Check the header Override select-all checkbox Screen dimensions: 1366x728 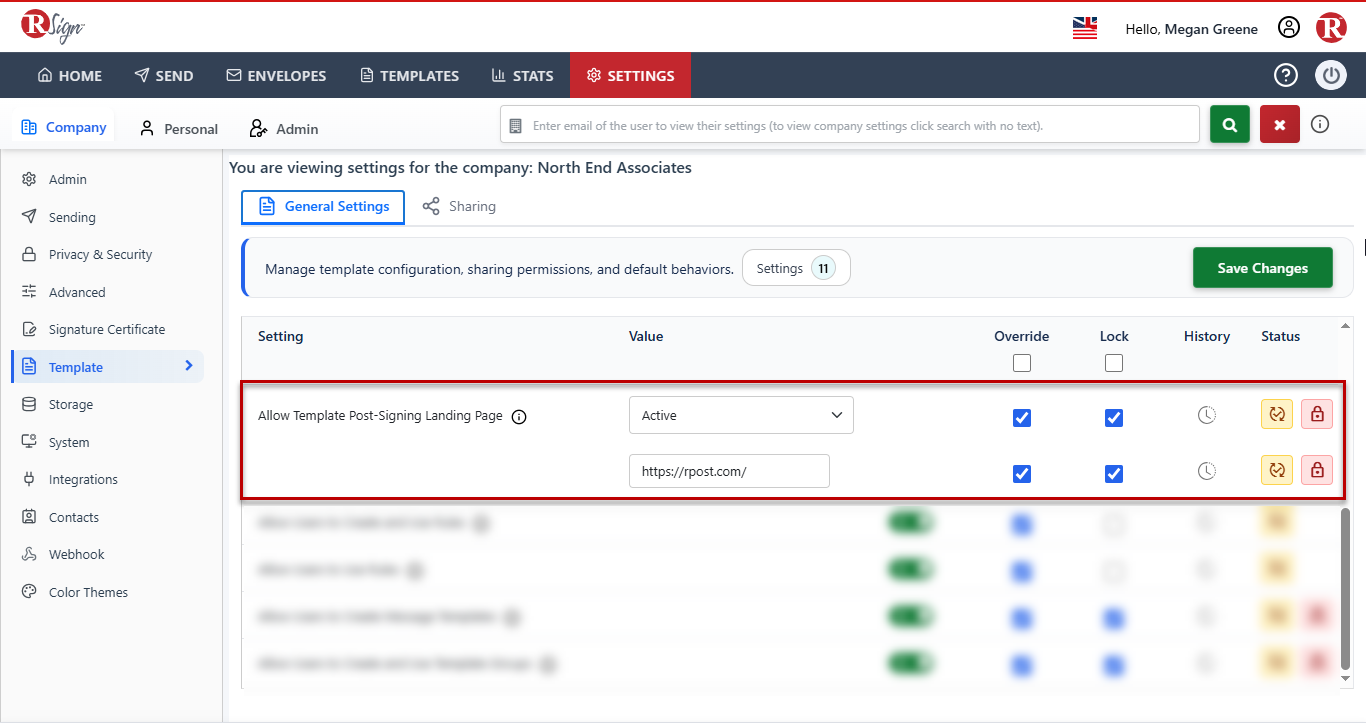tap(1022, 363)
